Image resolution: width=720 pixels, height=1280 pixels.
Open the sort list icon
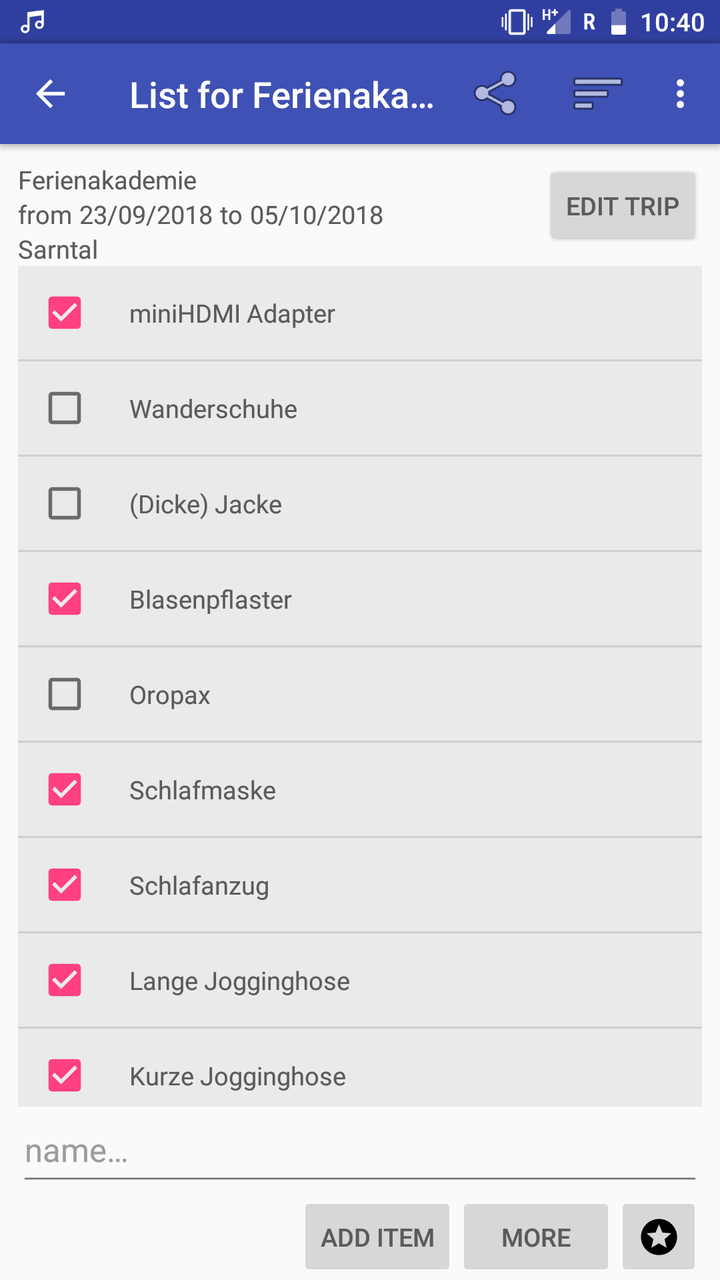tap(597, 94)
